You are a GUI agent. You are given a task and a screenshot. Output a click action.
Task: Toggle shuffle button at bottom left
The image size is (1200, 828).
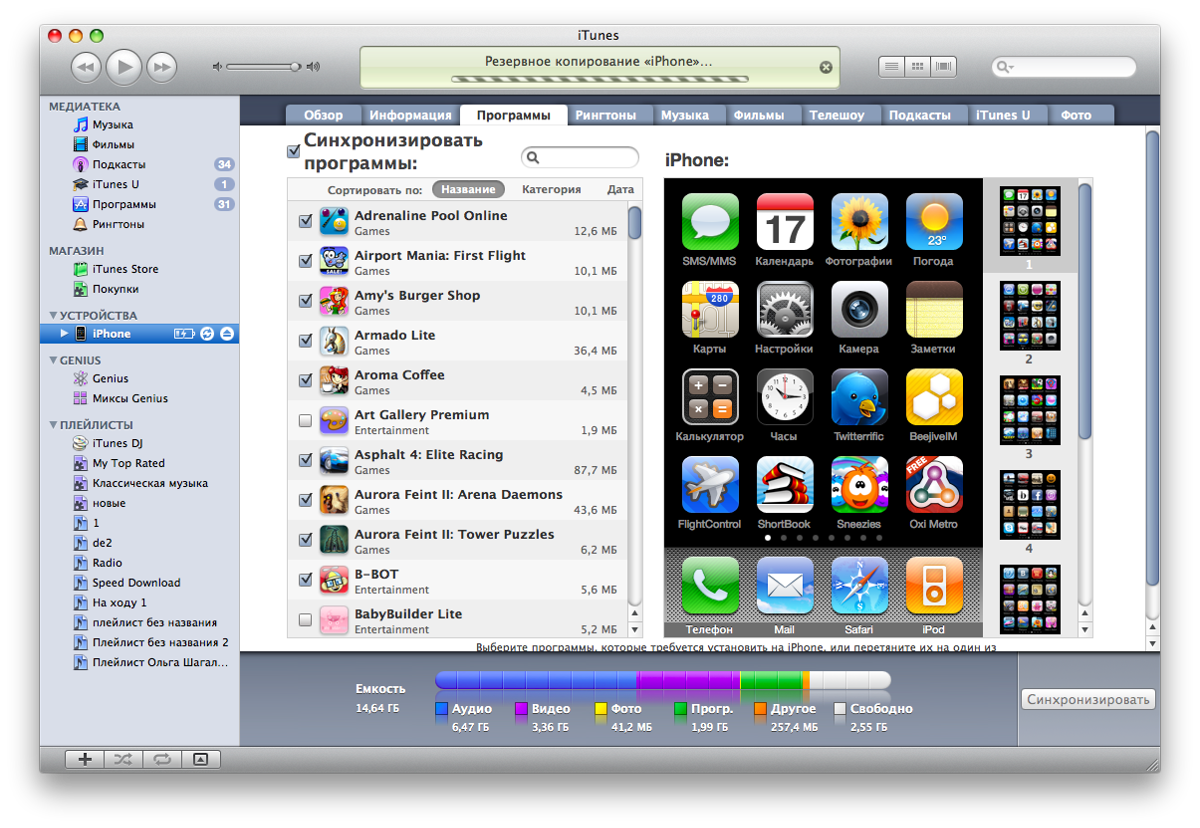click(x=123, y=760)
